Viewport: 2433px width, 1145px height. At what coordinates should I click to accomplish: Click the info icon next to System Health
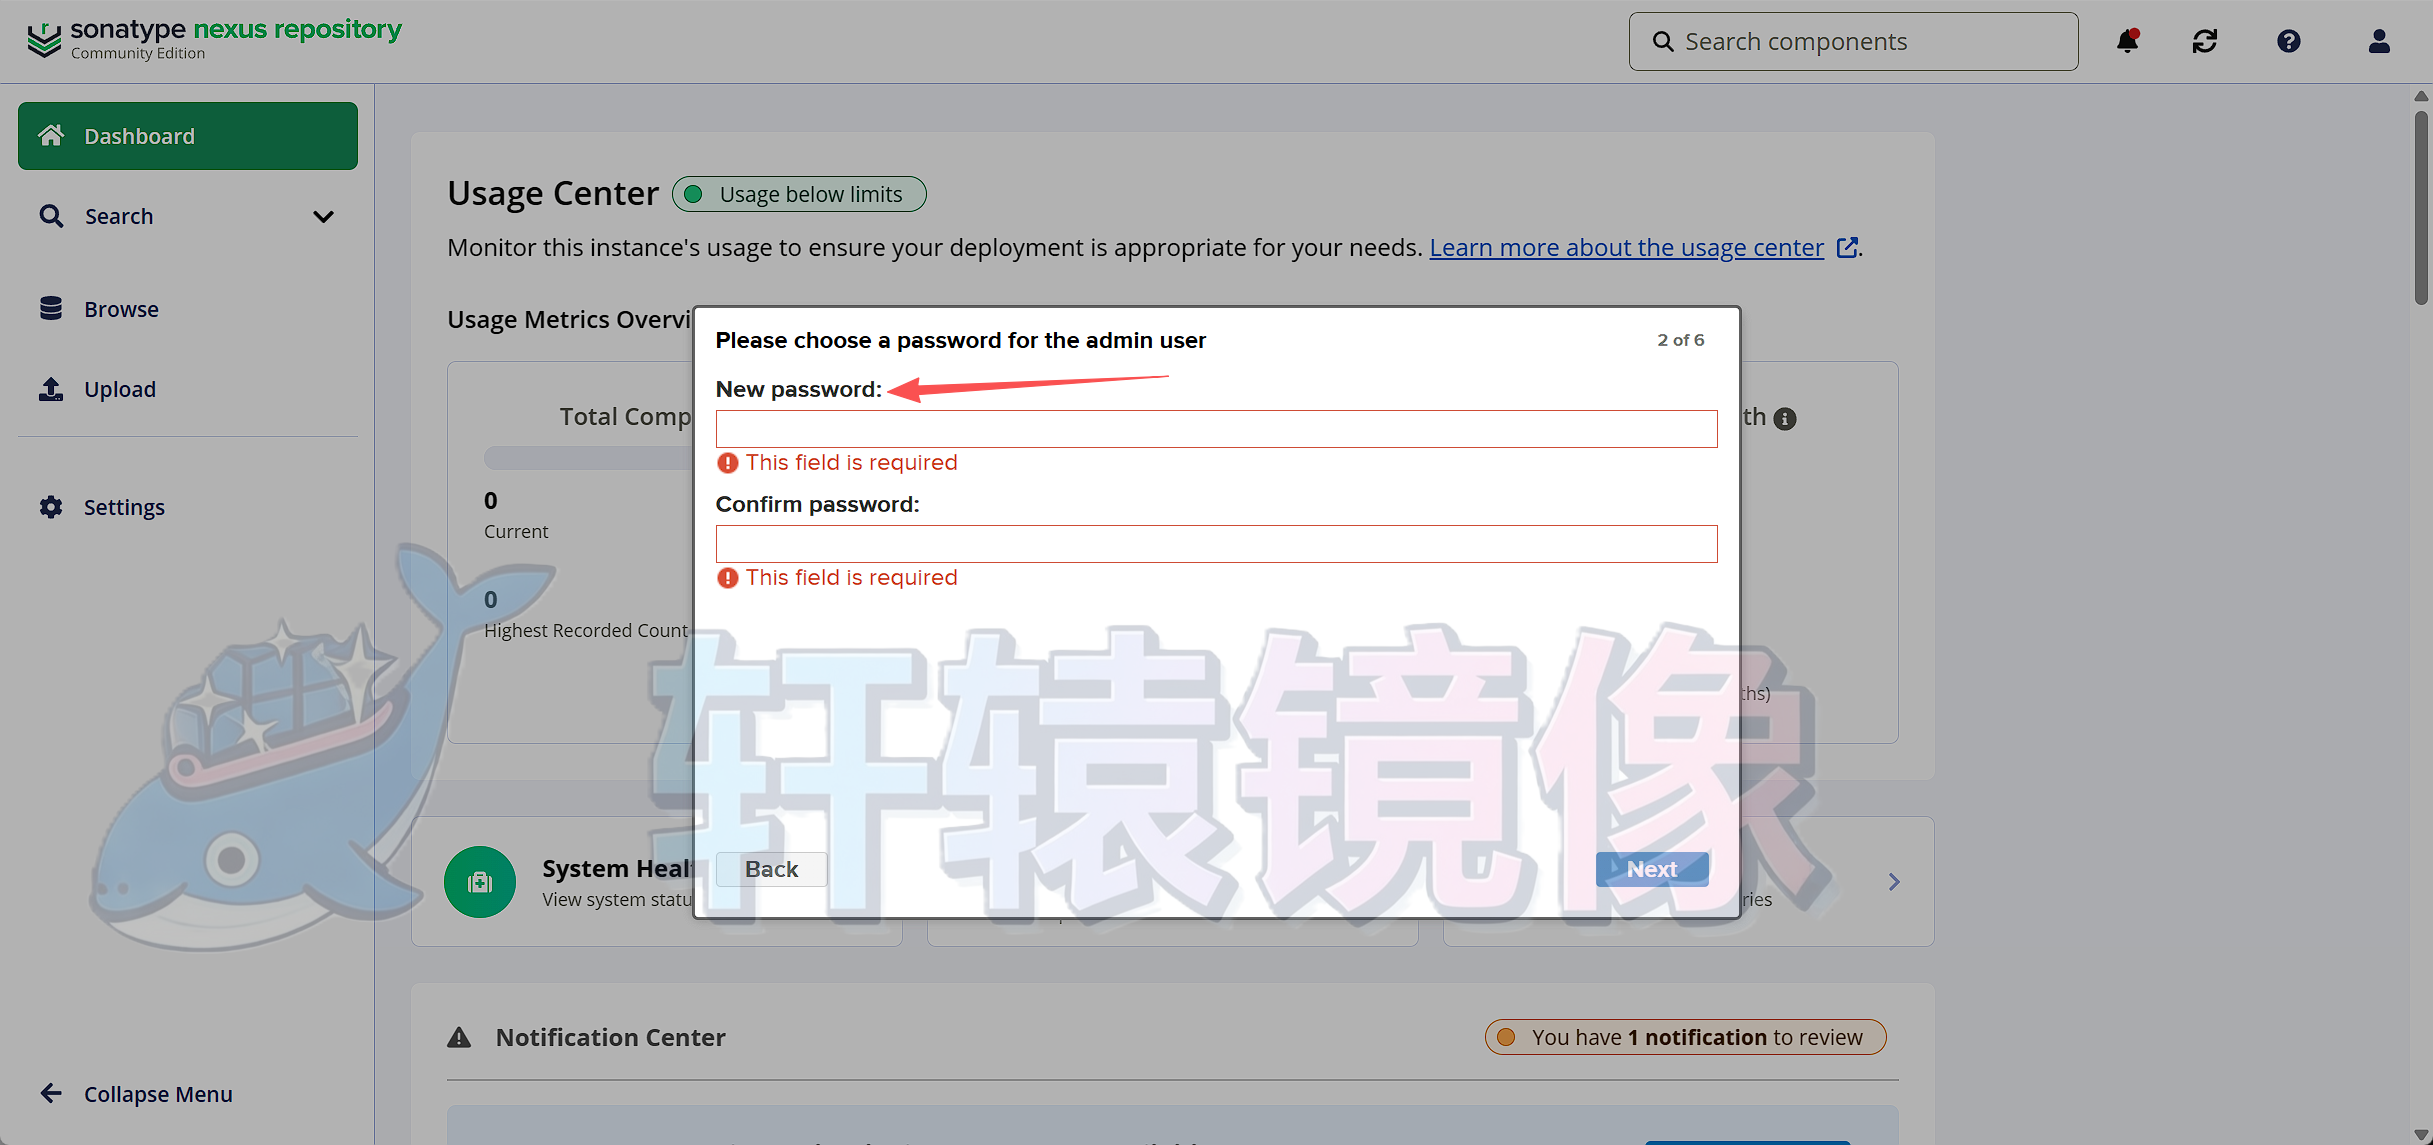point(1786,419)
